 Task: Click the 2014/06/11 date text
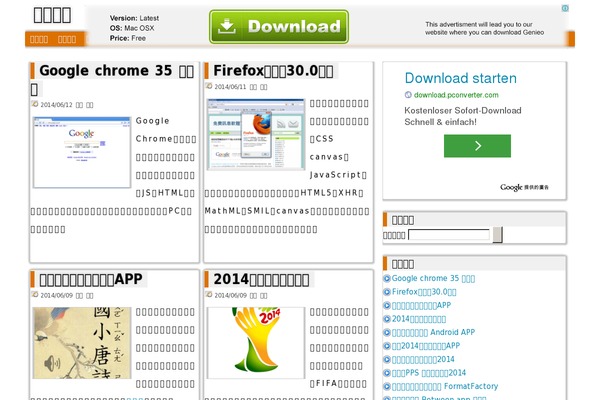[230, 87]
